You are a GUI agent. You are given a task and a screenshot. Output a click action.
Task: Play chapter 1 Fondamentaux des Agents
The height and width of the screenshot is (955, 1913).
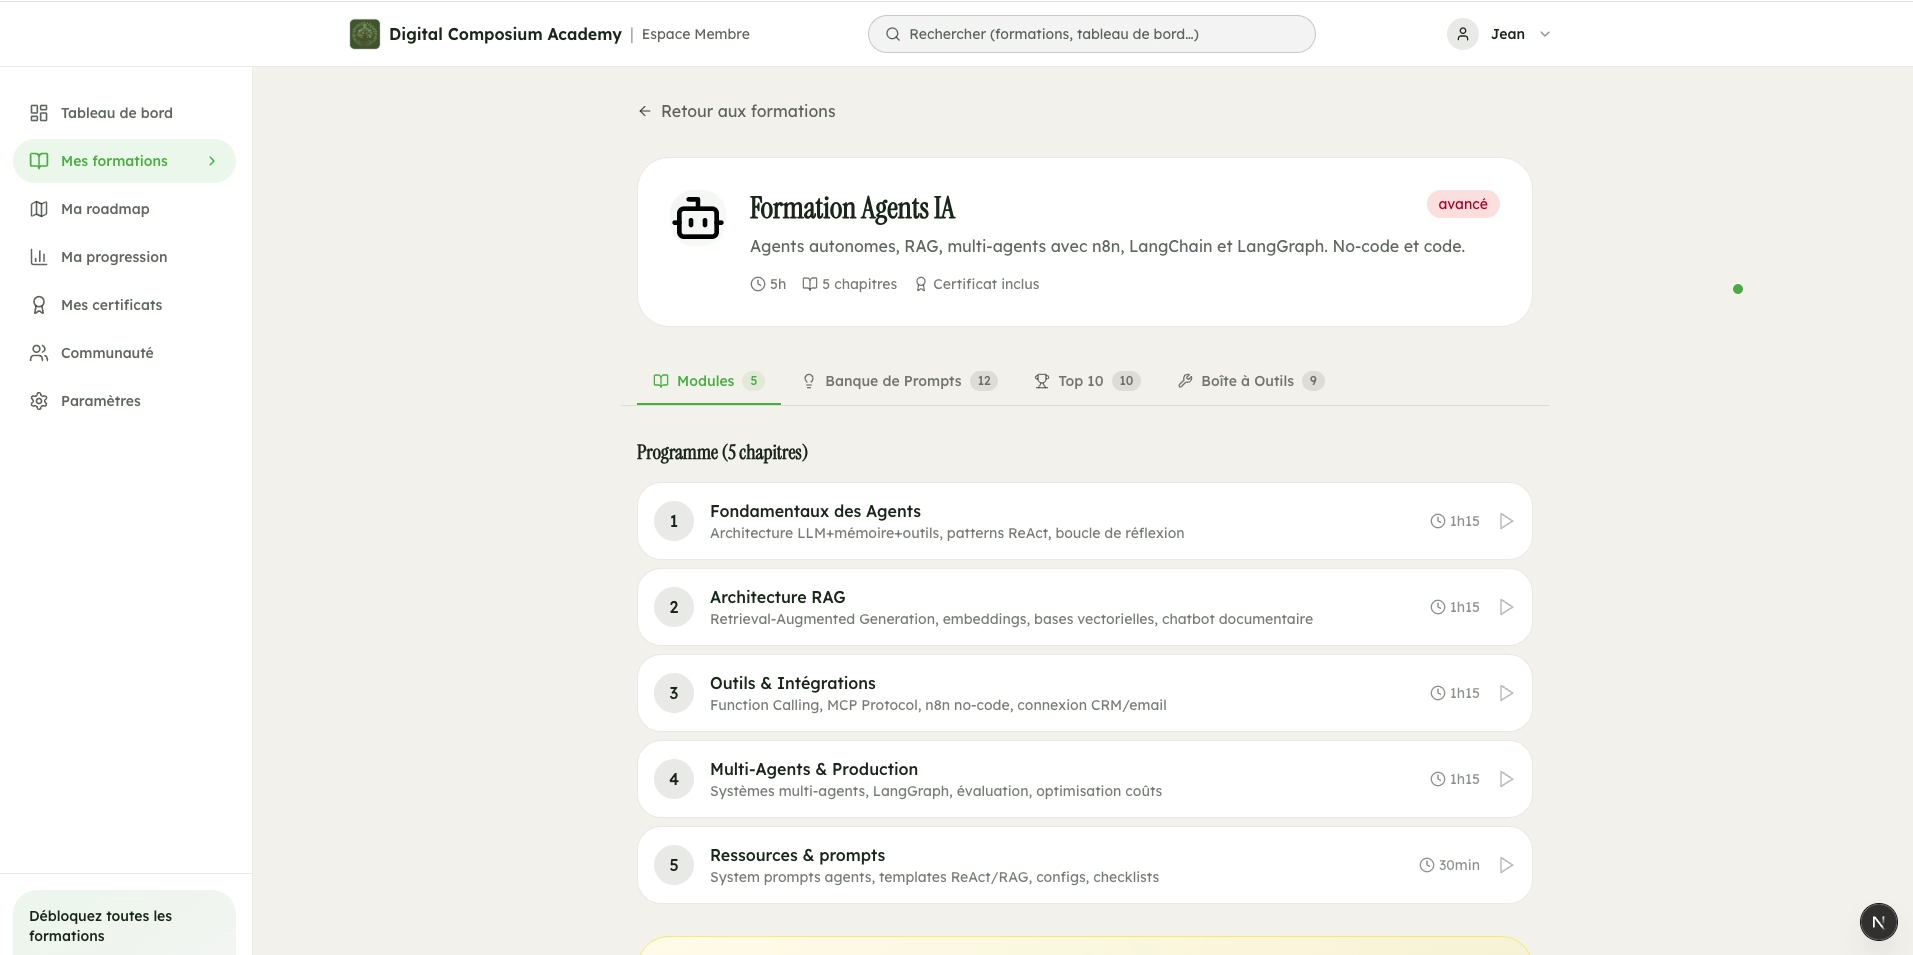1505,520
